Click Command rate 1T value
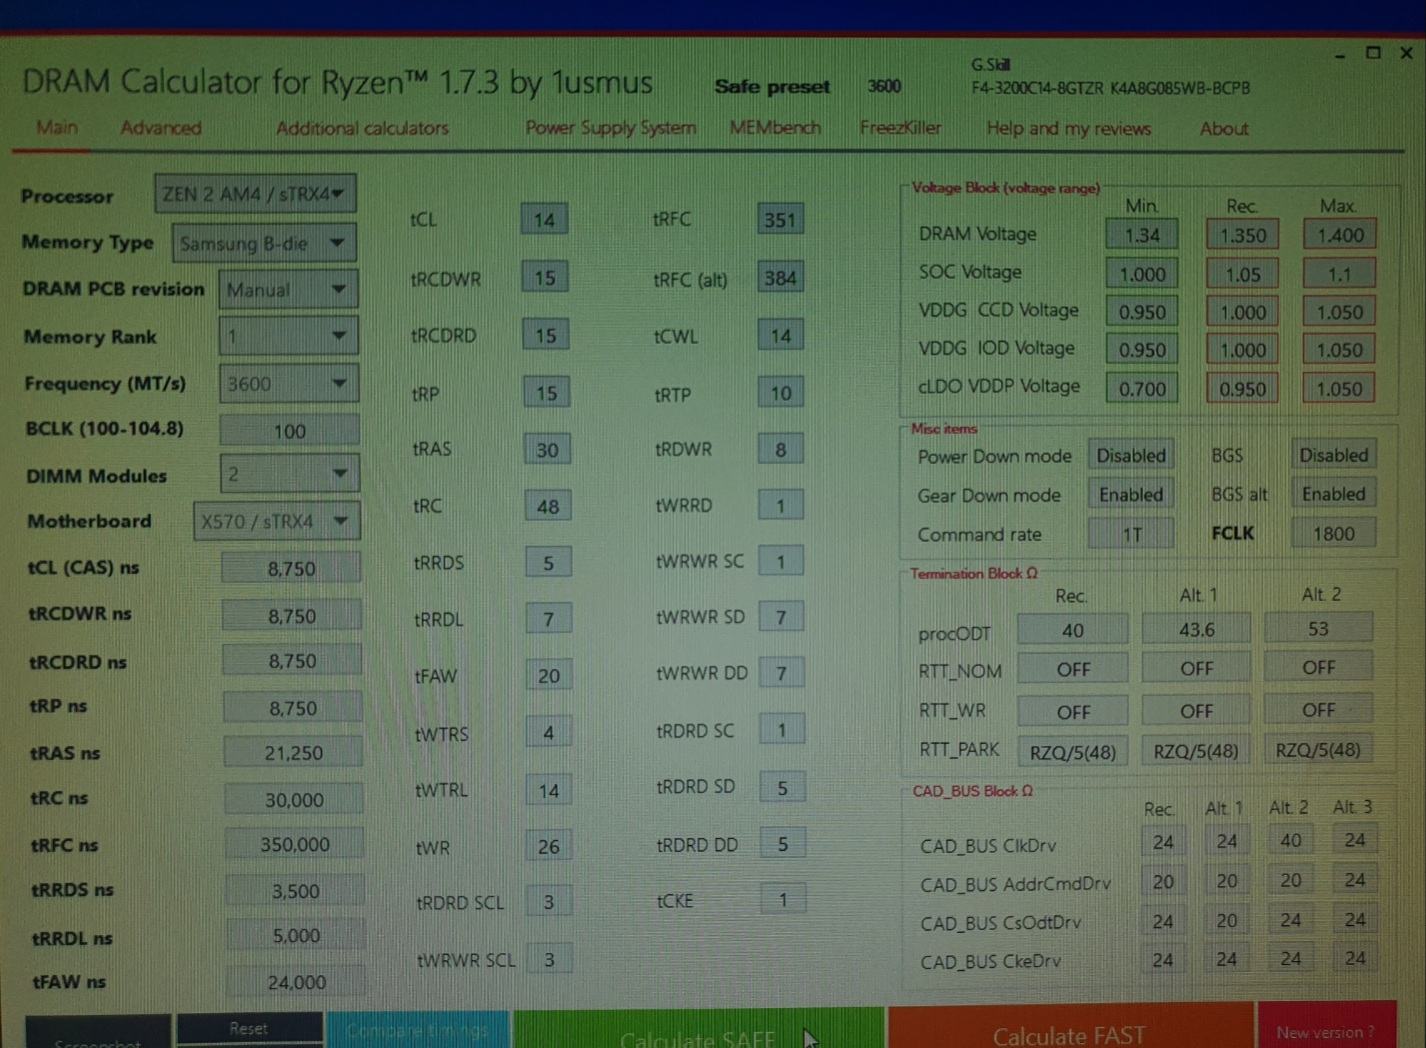The image size is (1426, 1048). [x=1131, y=534]
